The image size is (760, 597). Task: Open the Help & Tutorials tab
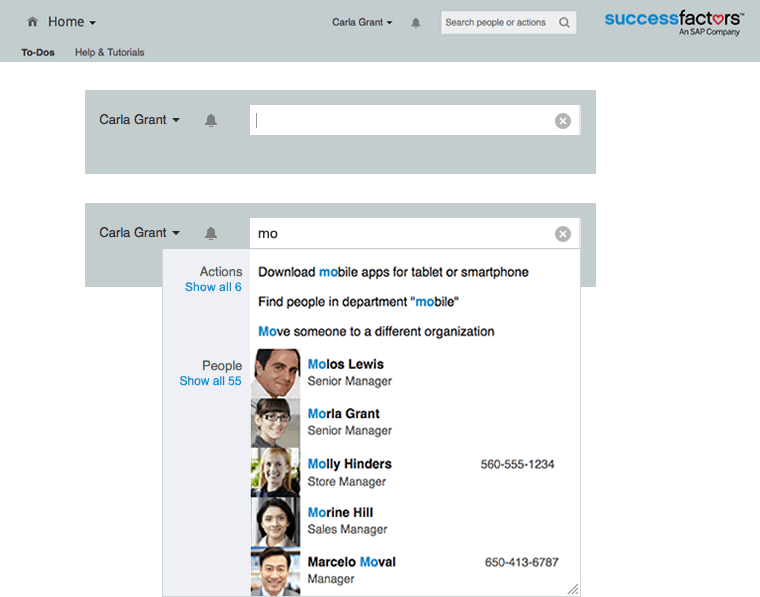pyautogui.click(x=109, y=52)
